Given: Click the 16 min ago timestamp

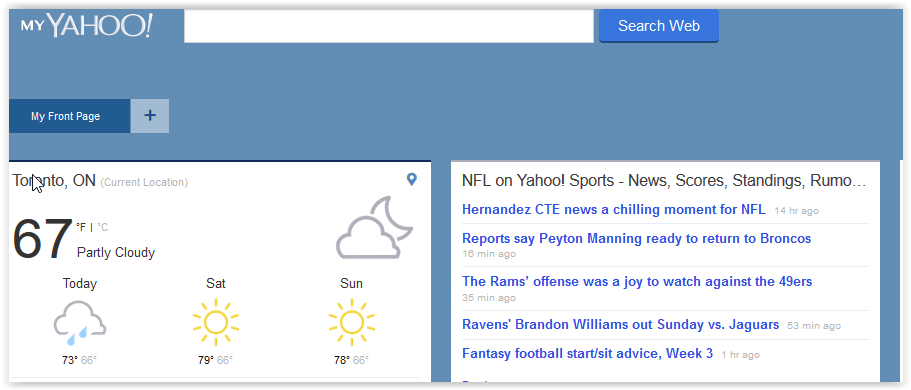Looking at the screenshot, I should 489,254.
